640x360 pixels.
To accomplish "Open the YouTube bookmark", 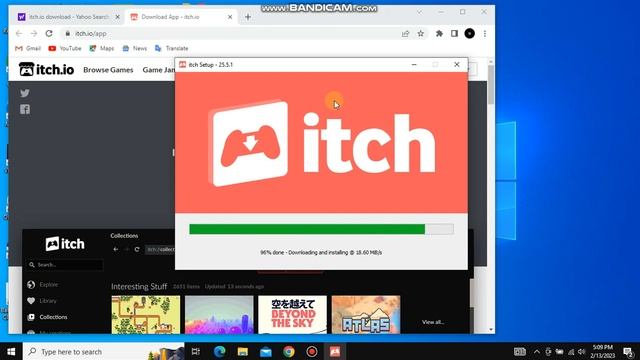I will [65, 48].
